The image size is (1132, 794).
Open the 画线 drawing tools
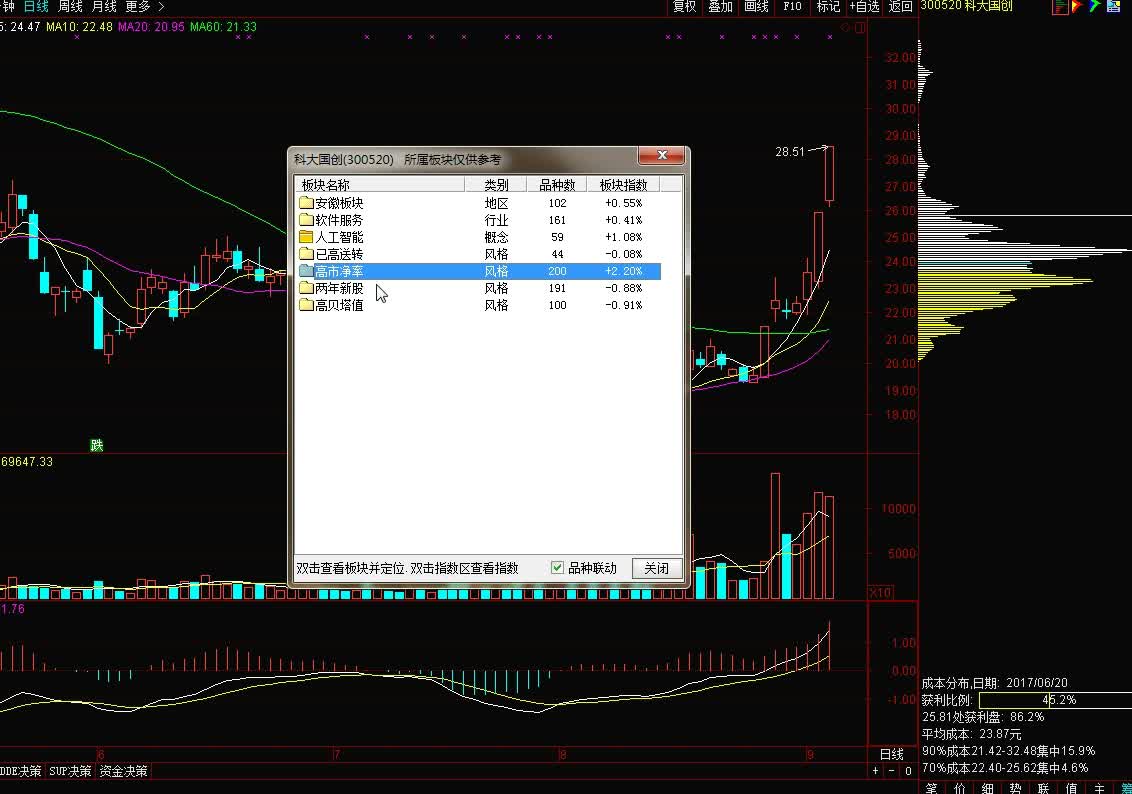coord(756,6)
